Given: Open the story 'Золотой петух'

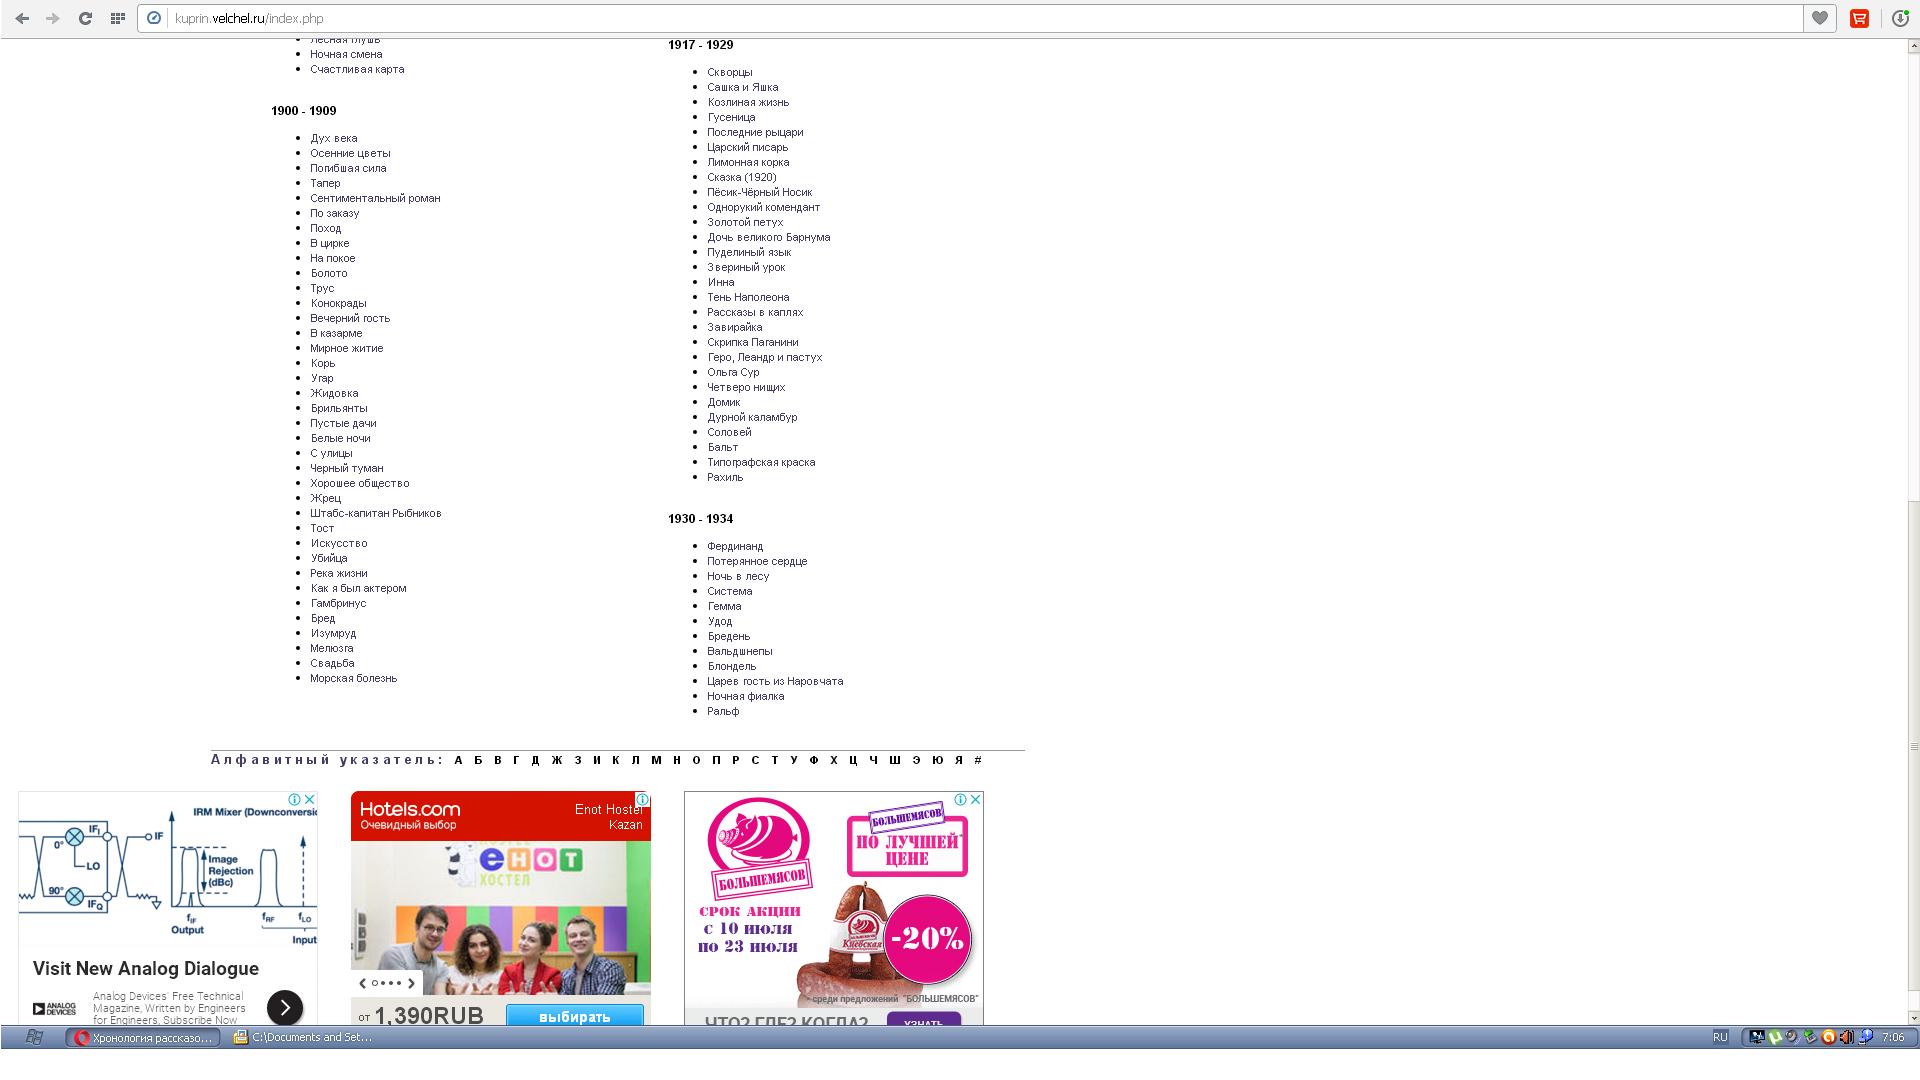Looking at the screenshot, I should pos(745,222).
